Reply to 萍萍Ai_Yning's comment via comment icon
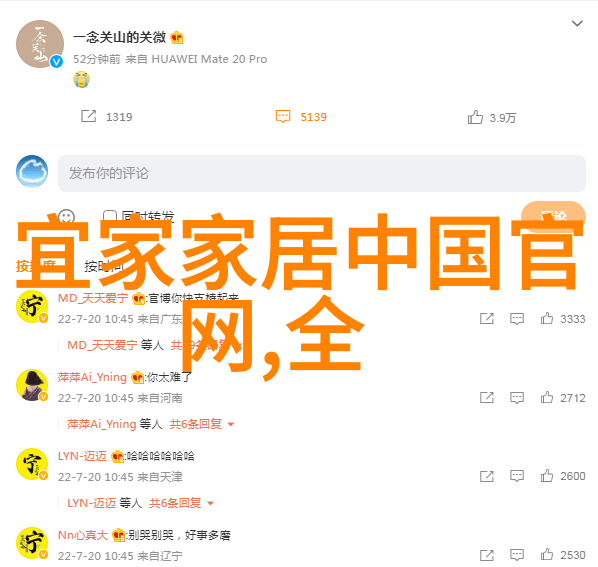The image size is (598, 567). coord(517,398)
